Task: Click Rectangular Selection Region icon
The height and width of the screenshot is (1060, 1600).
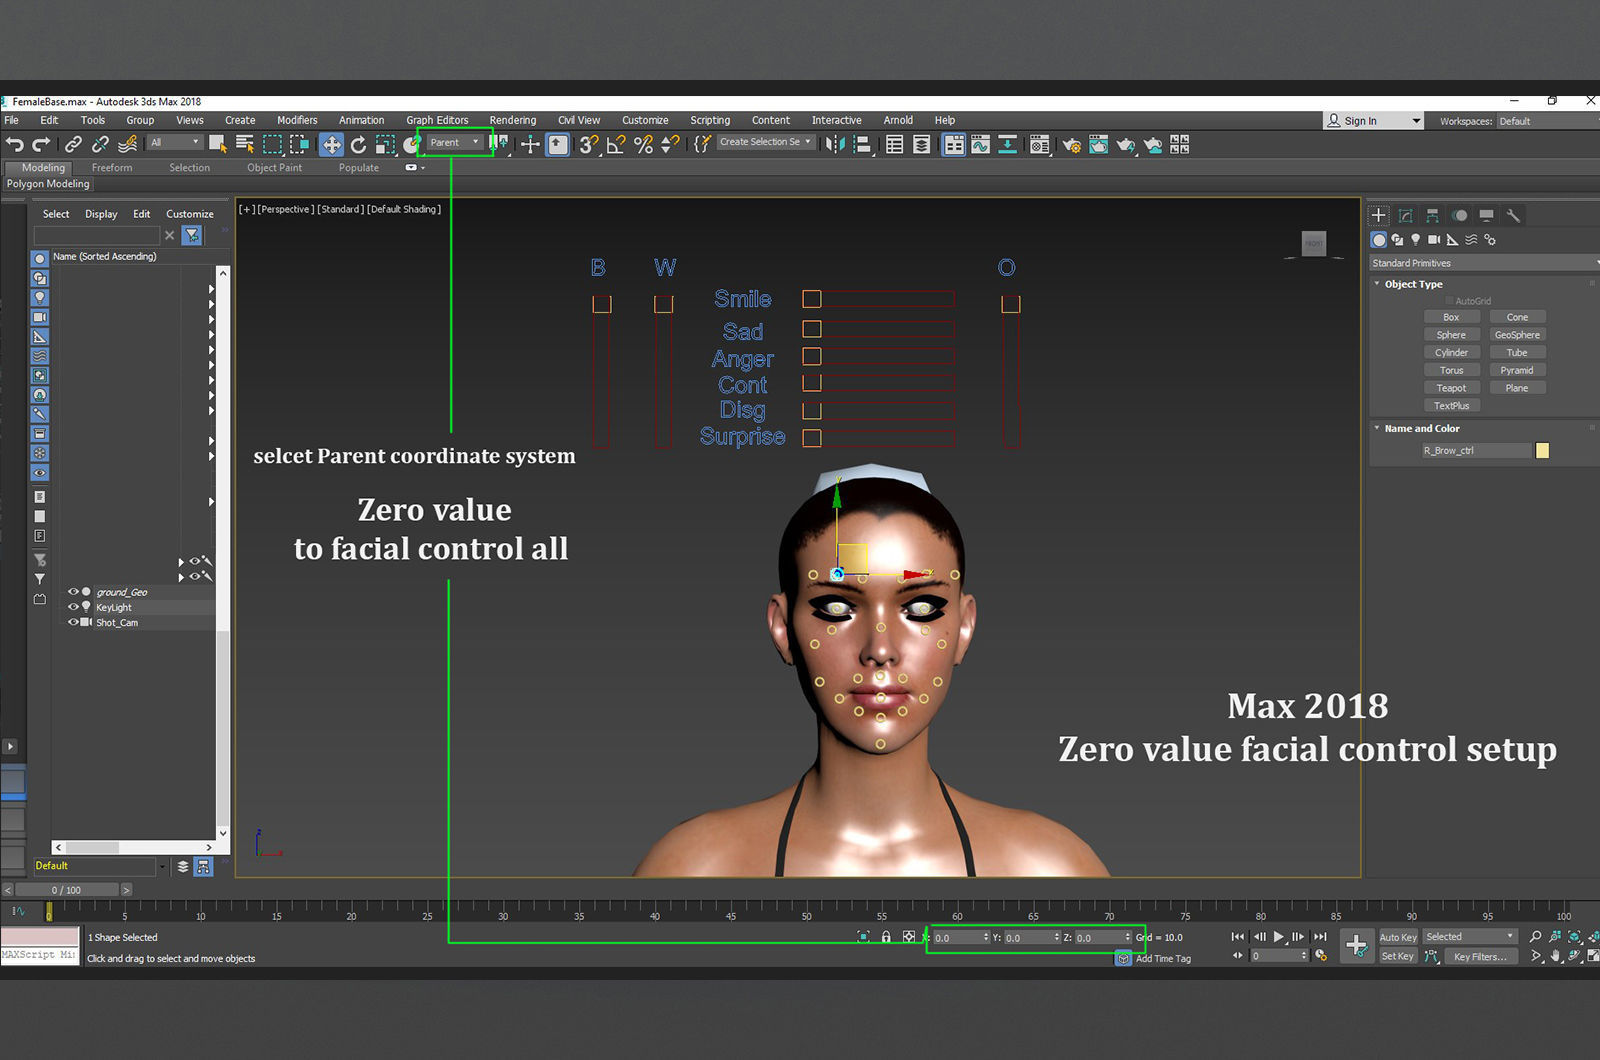Action: coord(272,144)
